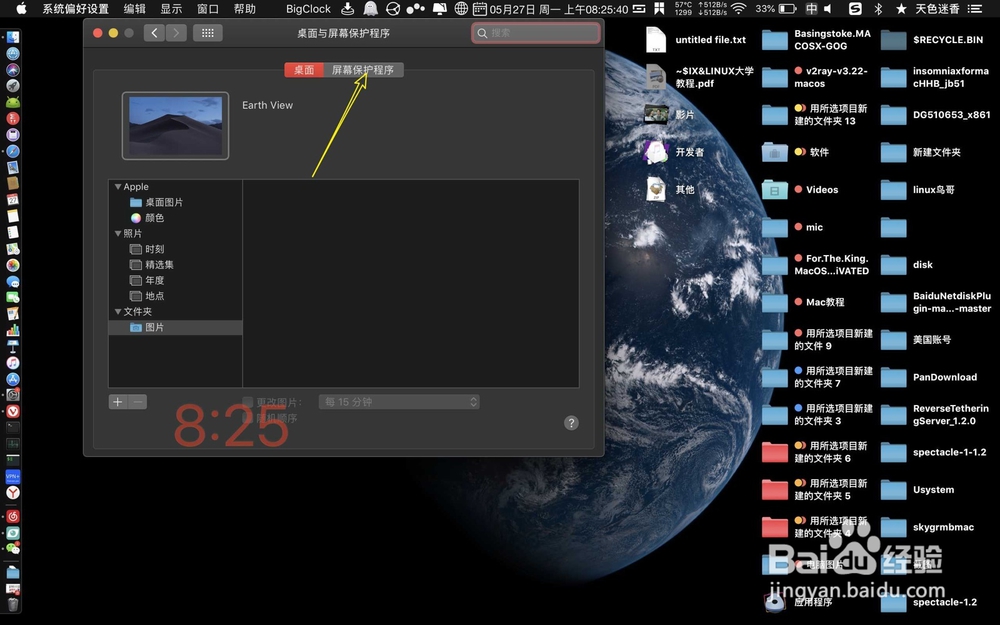Screen dimensions: 1000x625
Task: Open WeChat icon in the Dock
Action: (x=13, y=548)
